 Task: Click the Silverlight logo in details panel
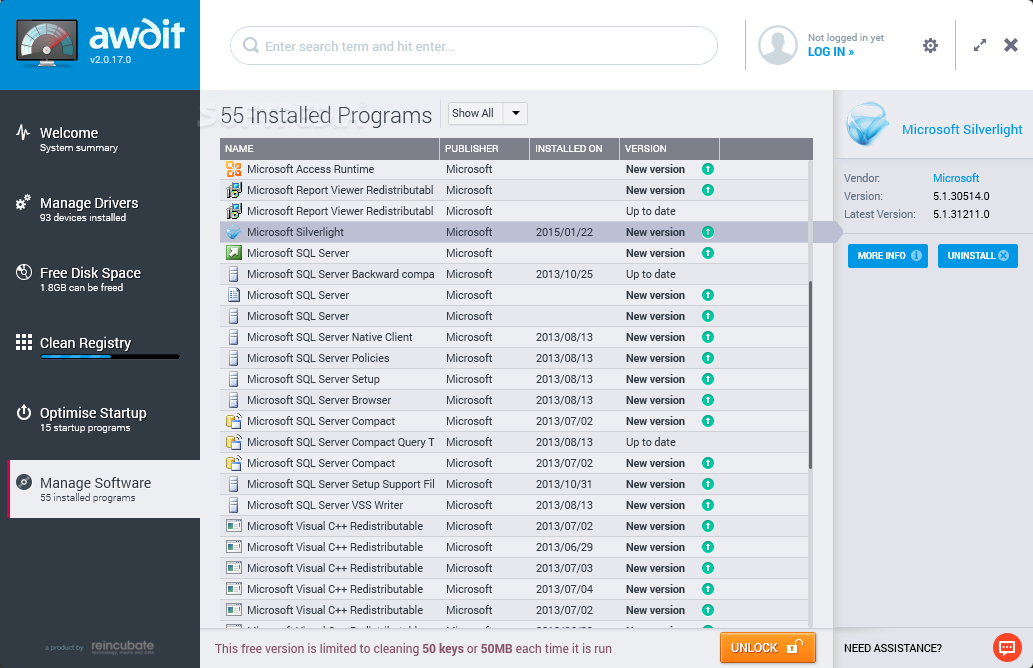click(866, 124)
